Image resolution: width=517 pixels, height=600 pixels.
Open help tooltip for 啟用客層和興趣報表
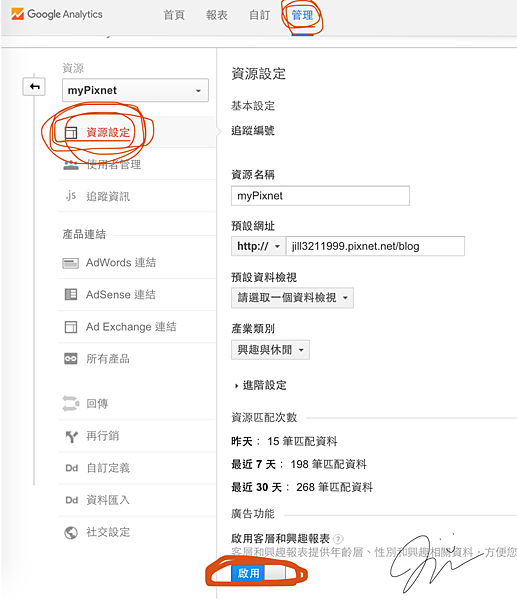tap(338, 539)
